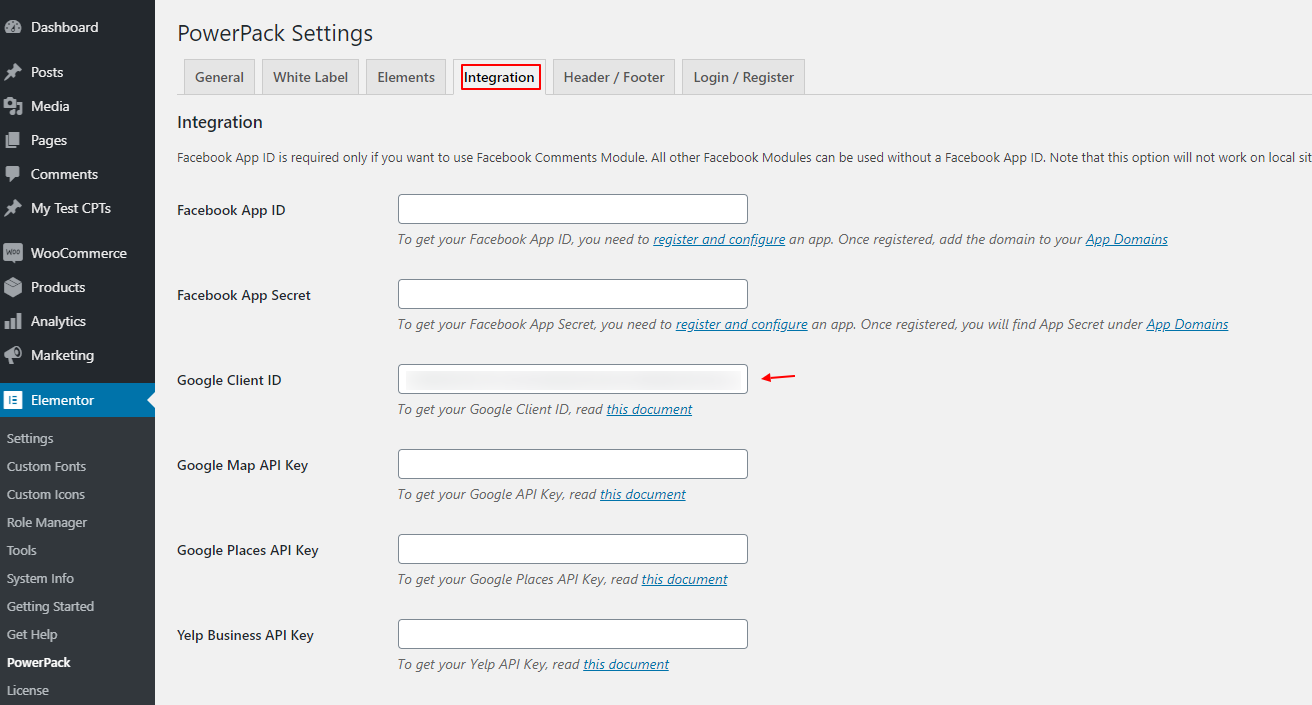Click the Google Client ID document link
This screenshot has height=705, width=1312.
pos(649,409)
